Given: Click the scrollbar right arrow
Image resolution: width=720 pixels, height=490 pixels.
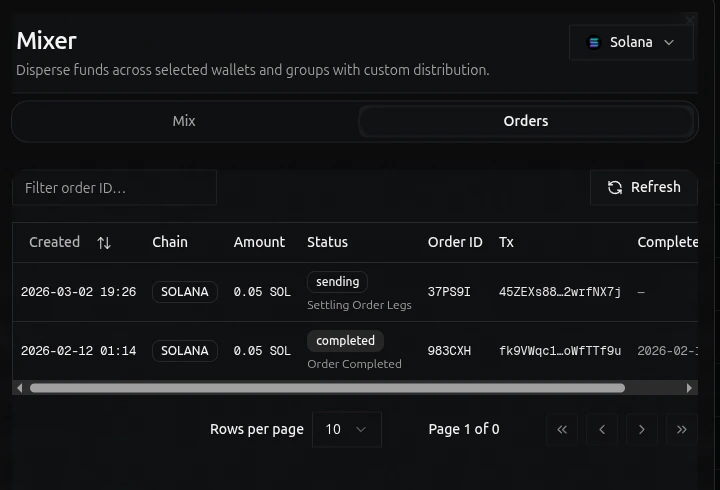Looking at the screenshot, I should coord(689,388).
